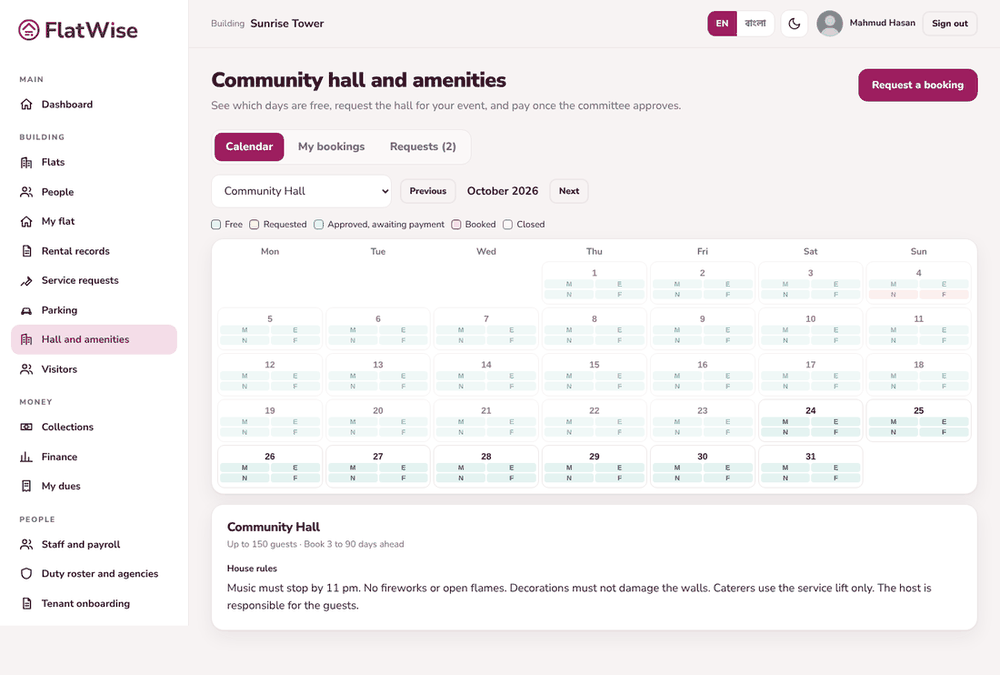Open Dashboard via its home icon
1000x675 pixels.
tap(26, 104)
